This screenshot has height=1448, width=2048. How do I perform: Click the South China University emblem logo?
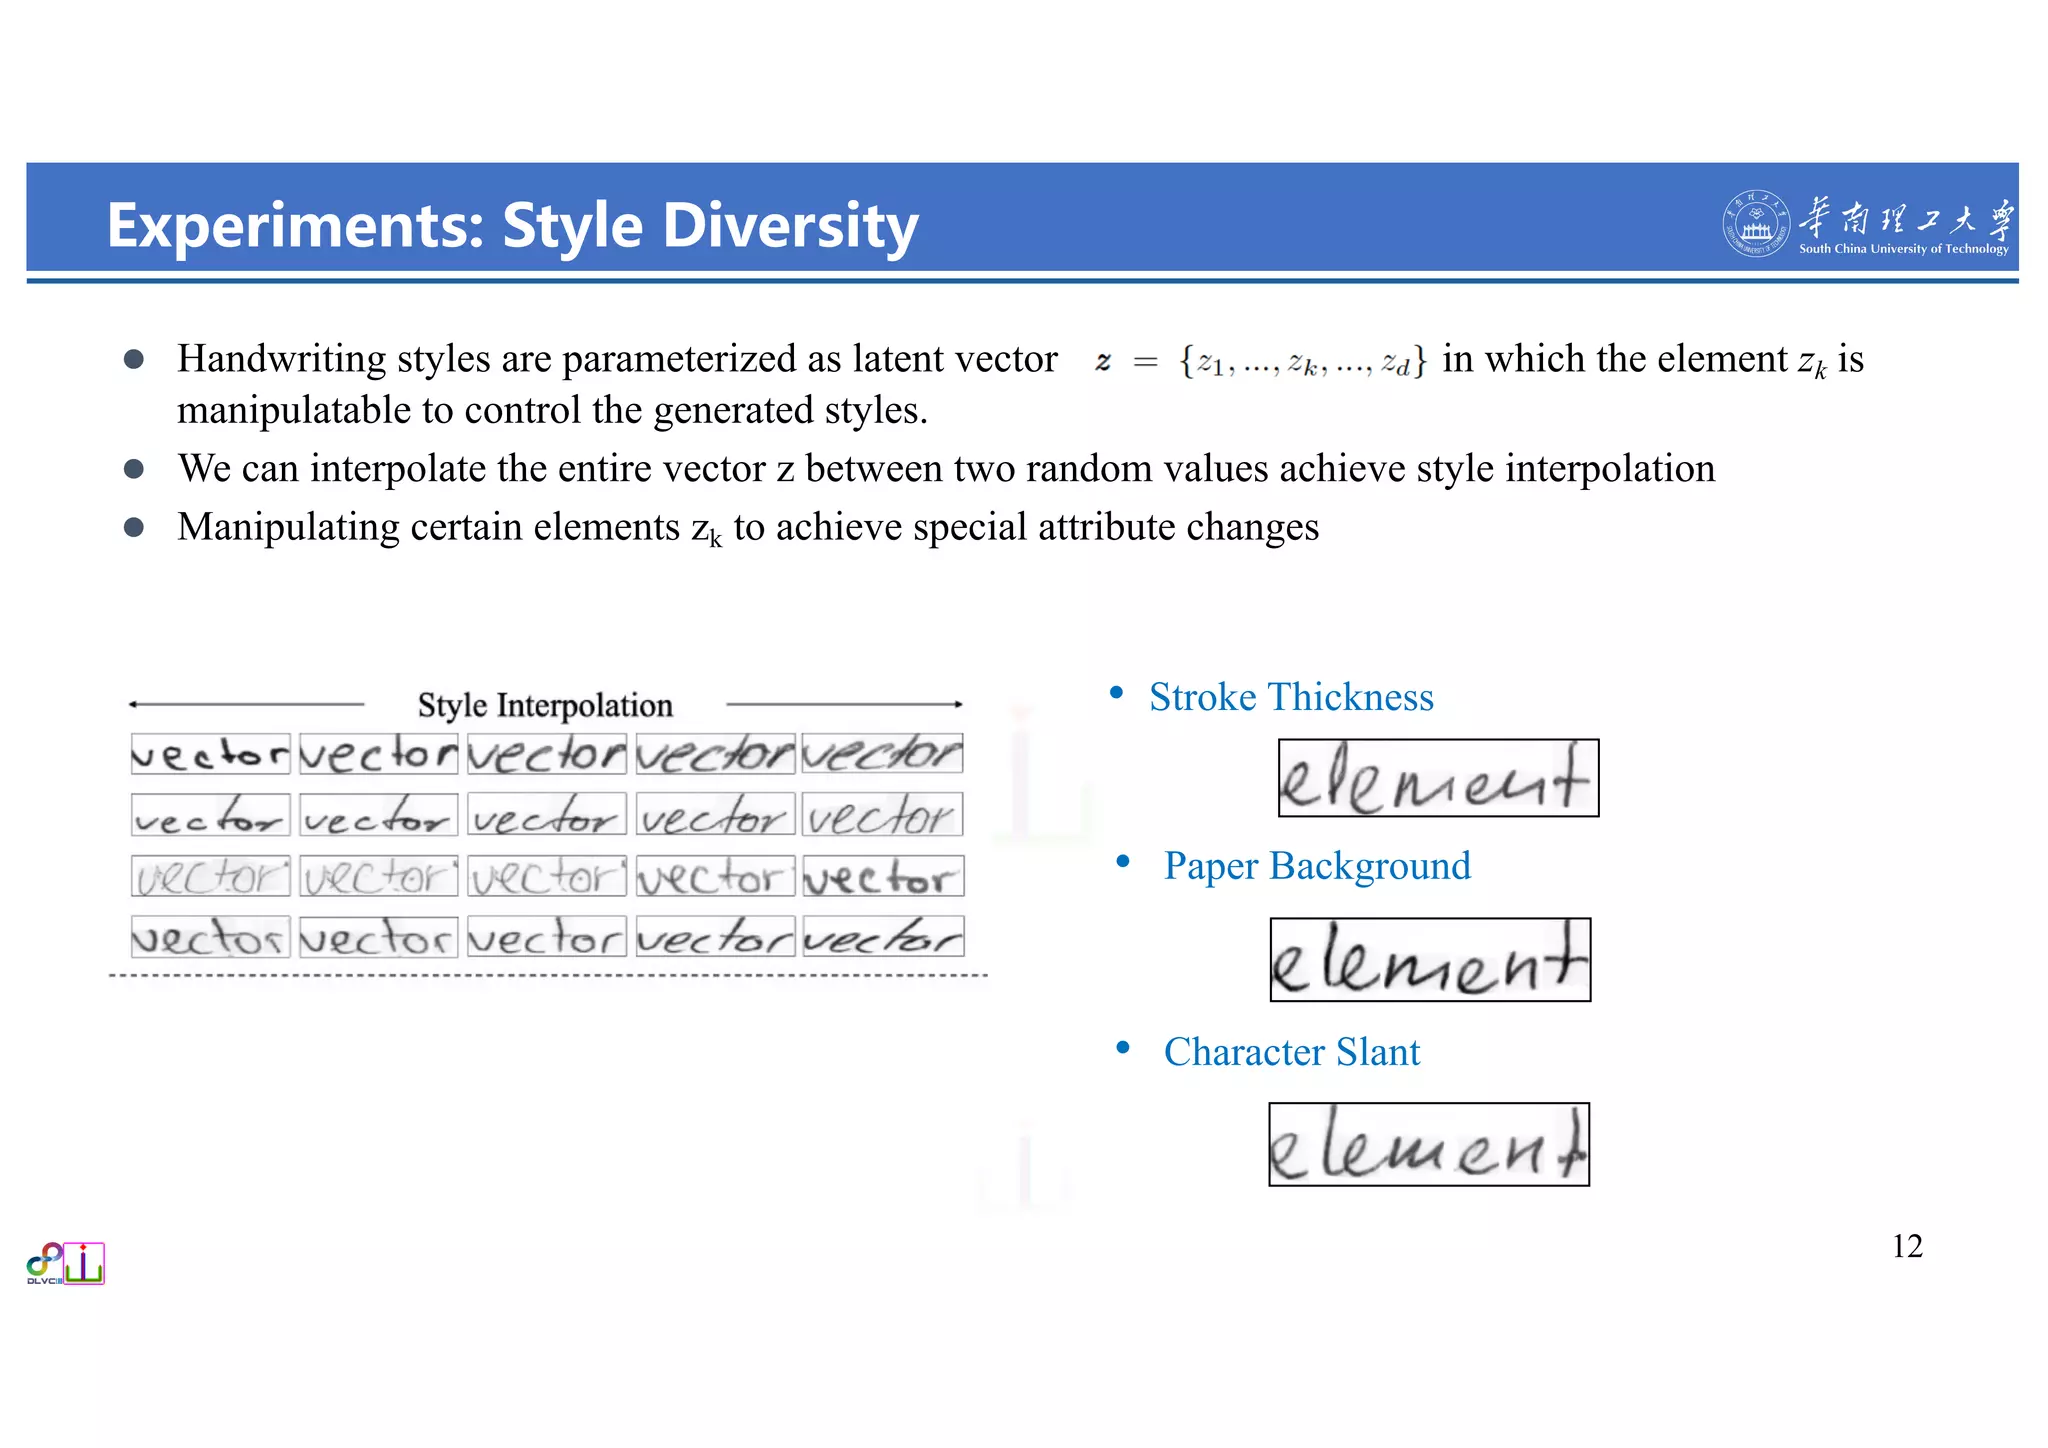[1755, 224]
